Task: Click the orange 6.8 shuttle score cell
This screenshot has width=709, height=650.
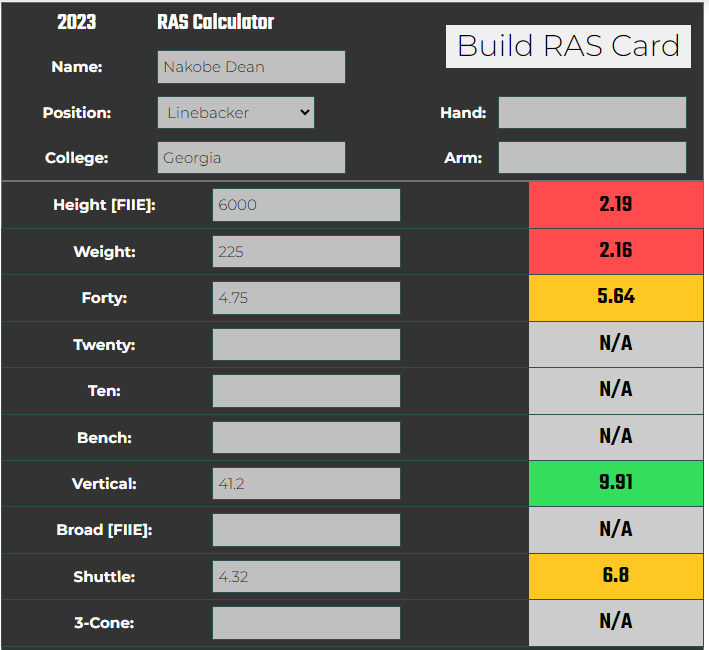Action: pos(615,576)
